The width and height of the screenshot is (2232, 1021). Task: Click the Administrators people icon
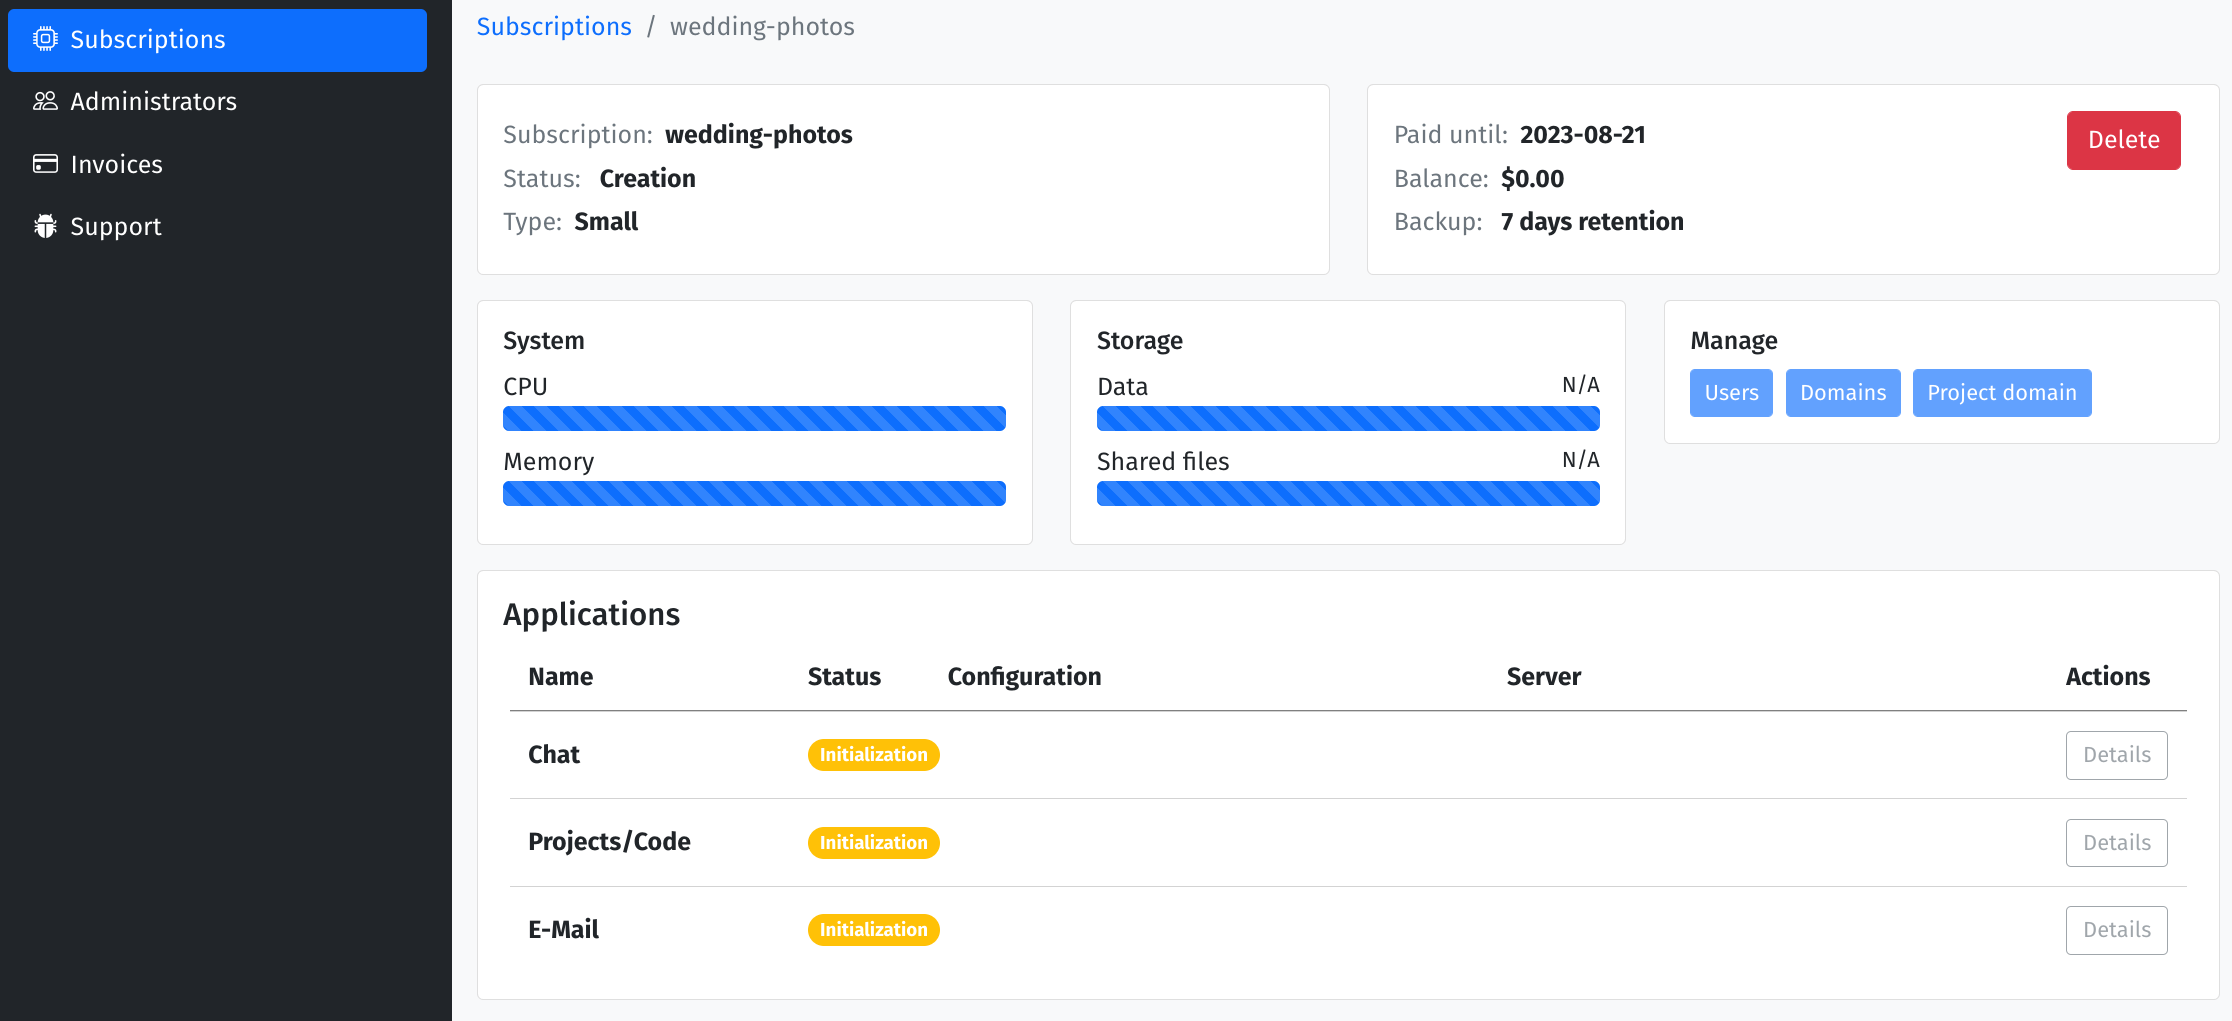[x=45, y=101]
